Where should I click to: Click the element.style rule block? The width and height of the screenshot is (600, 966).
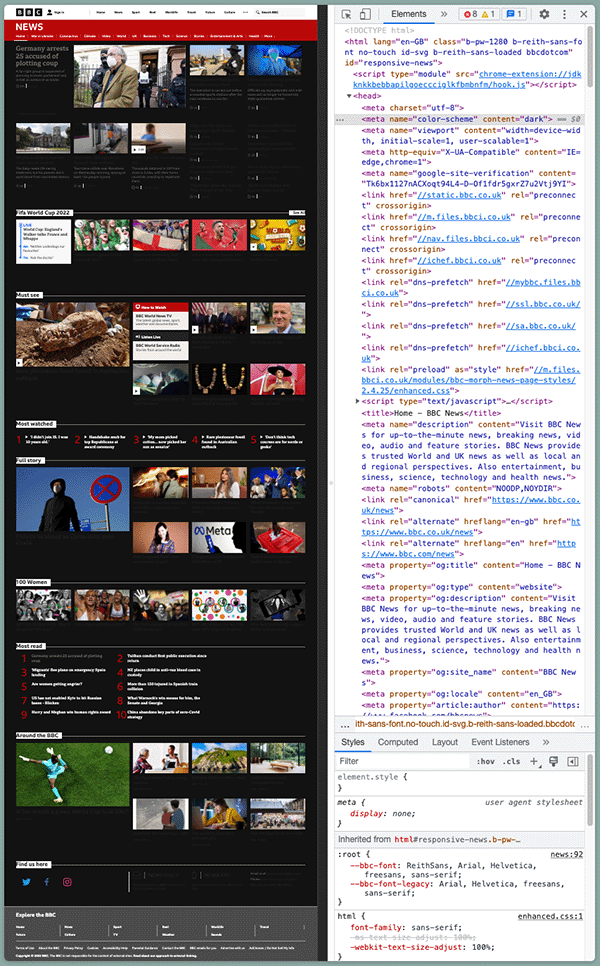click(x=460, y=782)
